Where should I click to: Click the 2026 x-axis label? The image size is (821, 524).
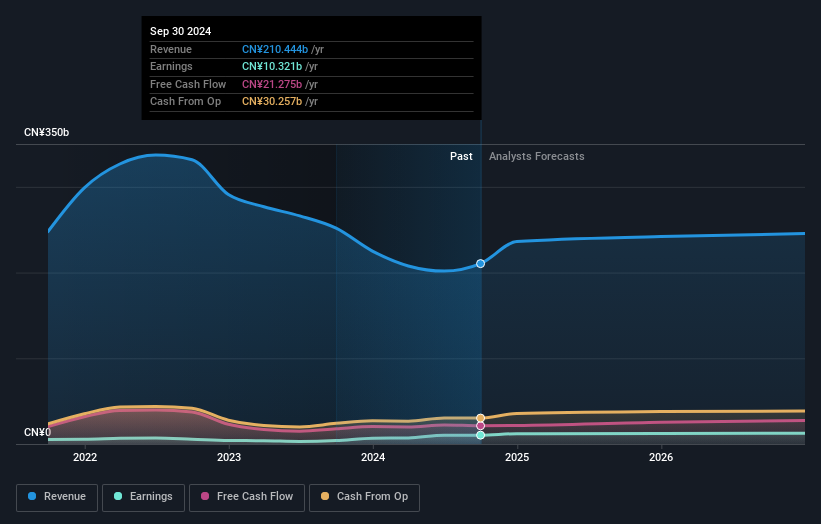tap(661, 457)
